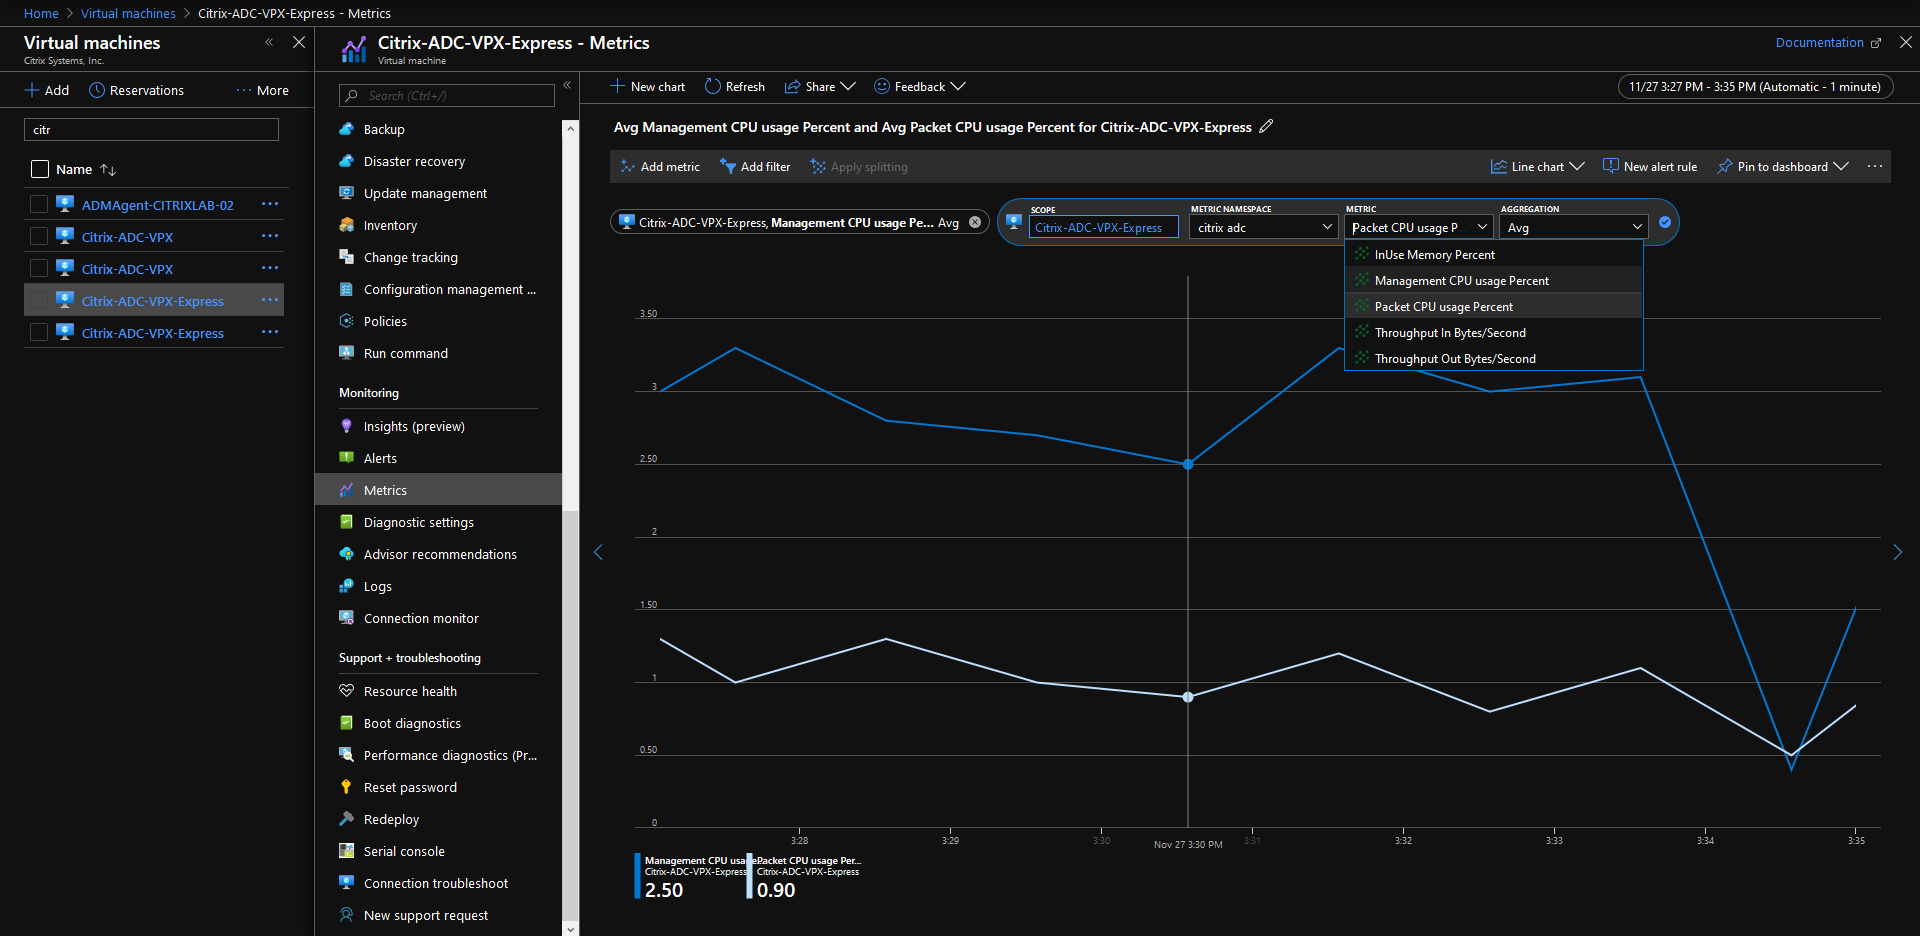Go to the previous time range arrow
This screenshot has width=1920, height=936.
point(598,552)
